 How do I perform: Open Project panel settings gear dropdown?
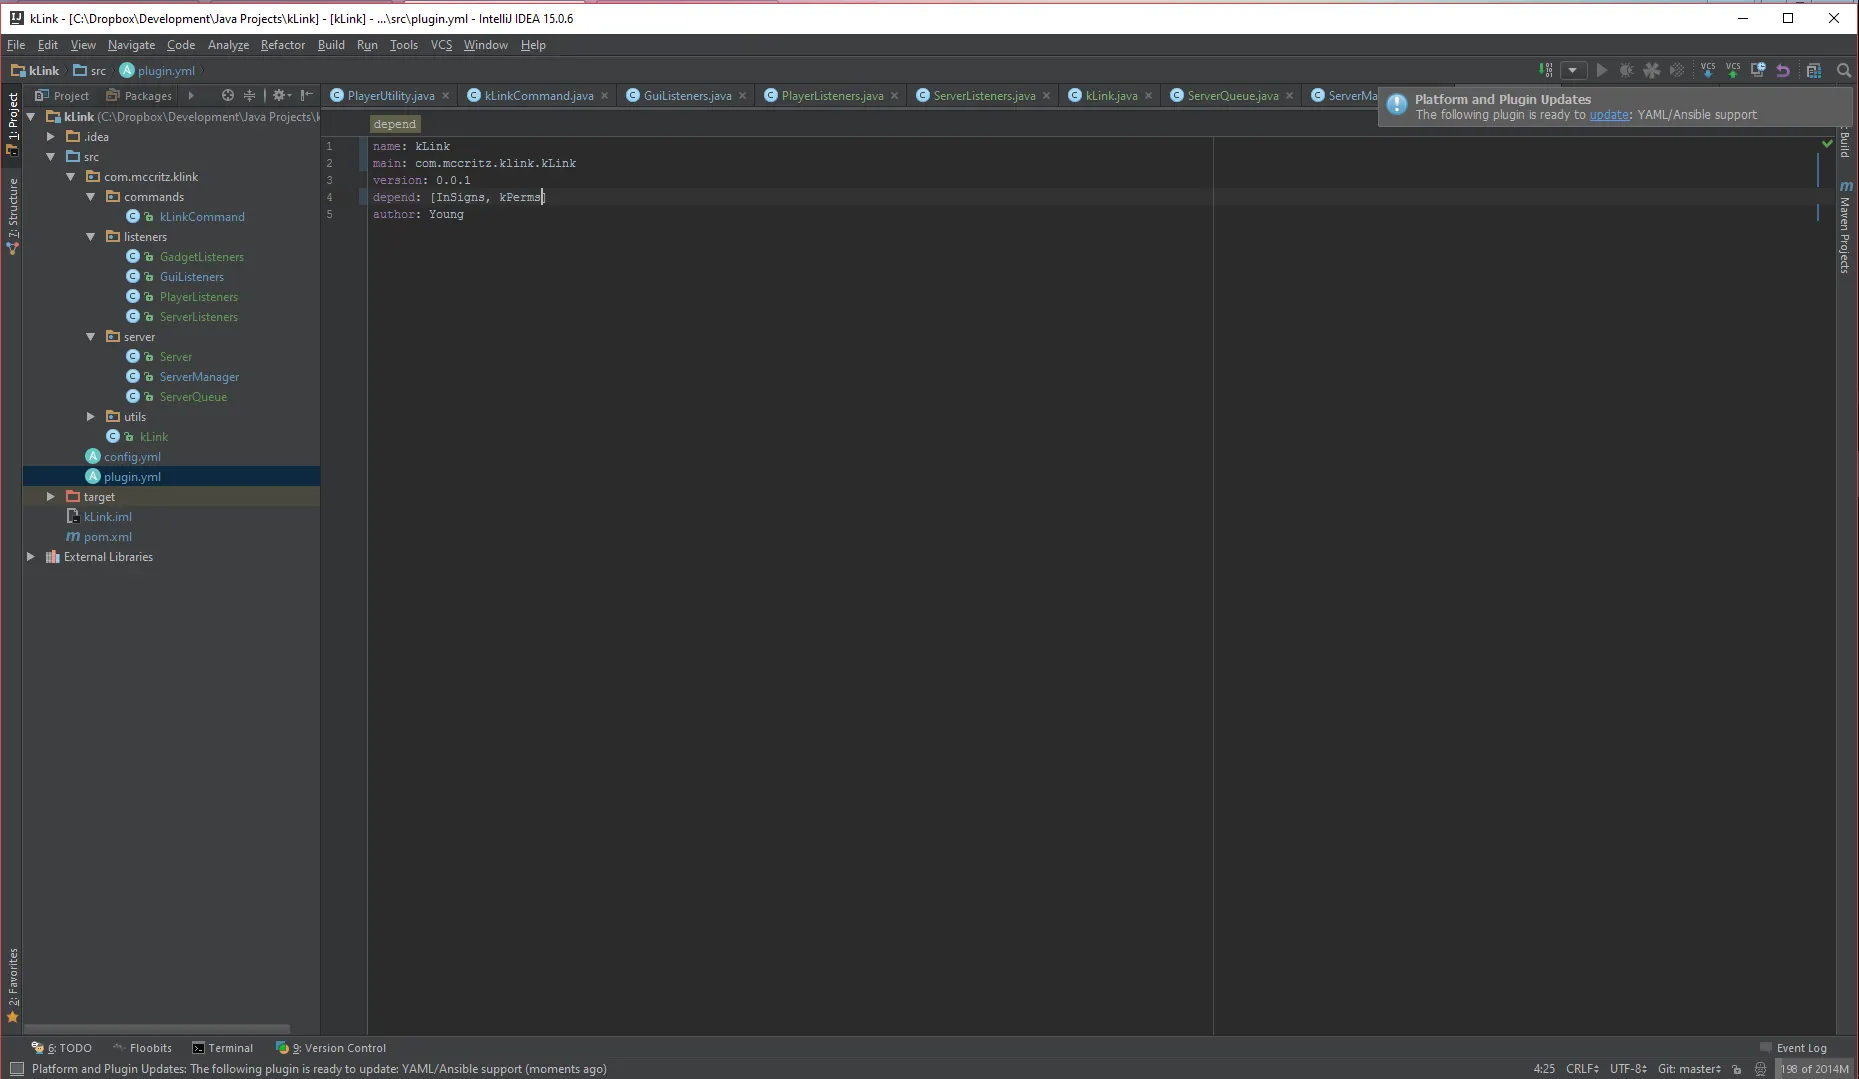click(x=281, y=95)
